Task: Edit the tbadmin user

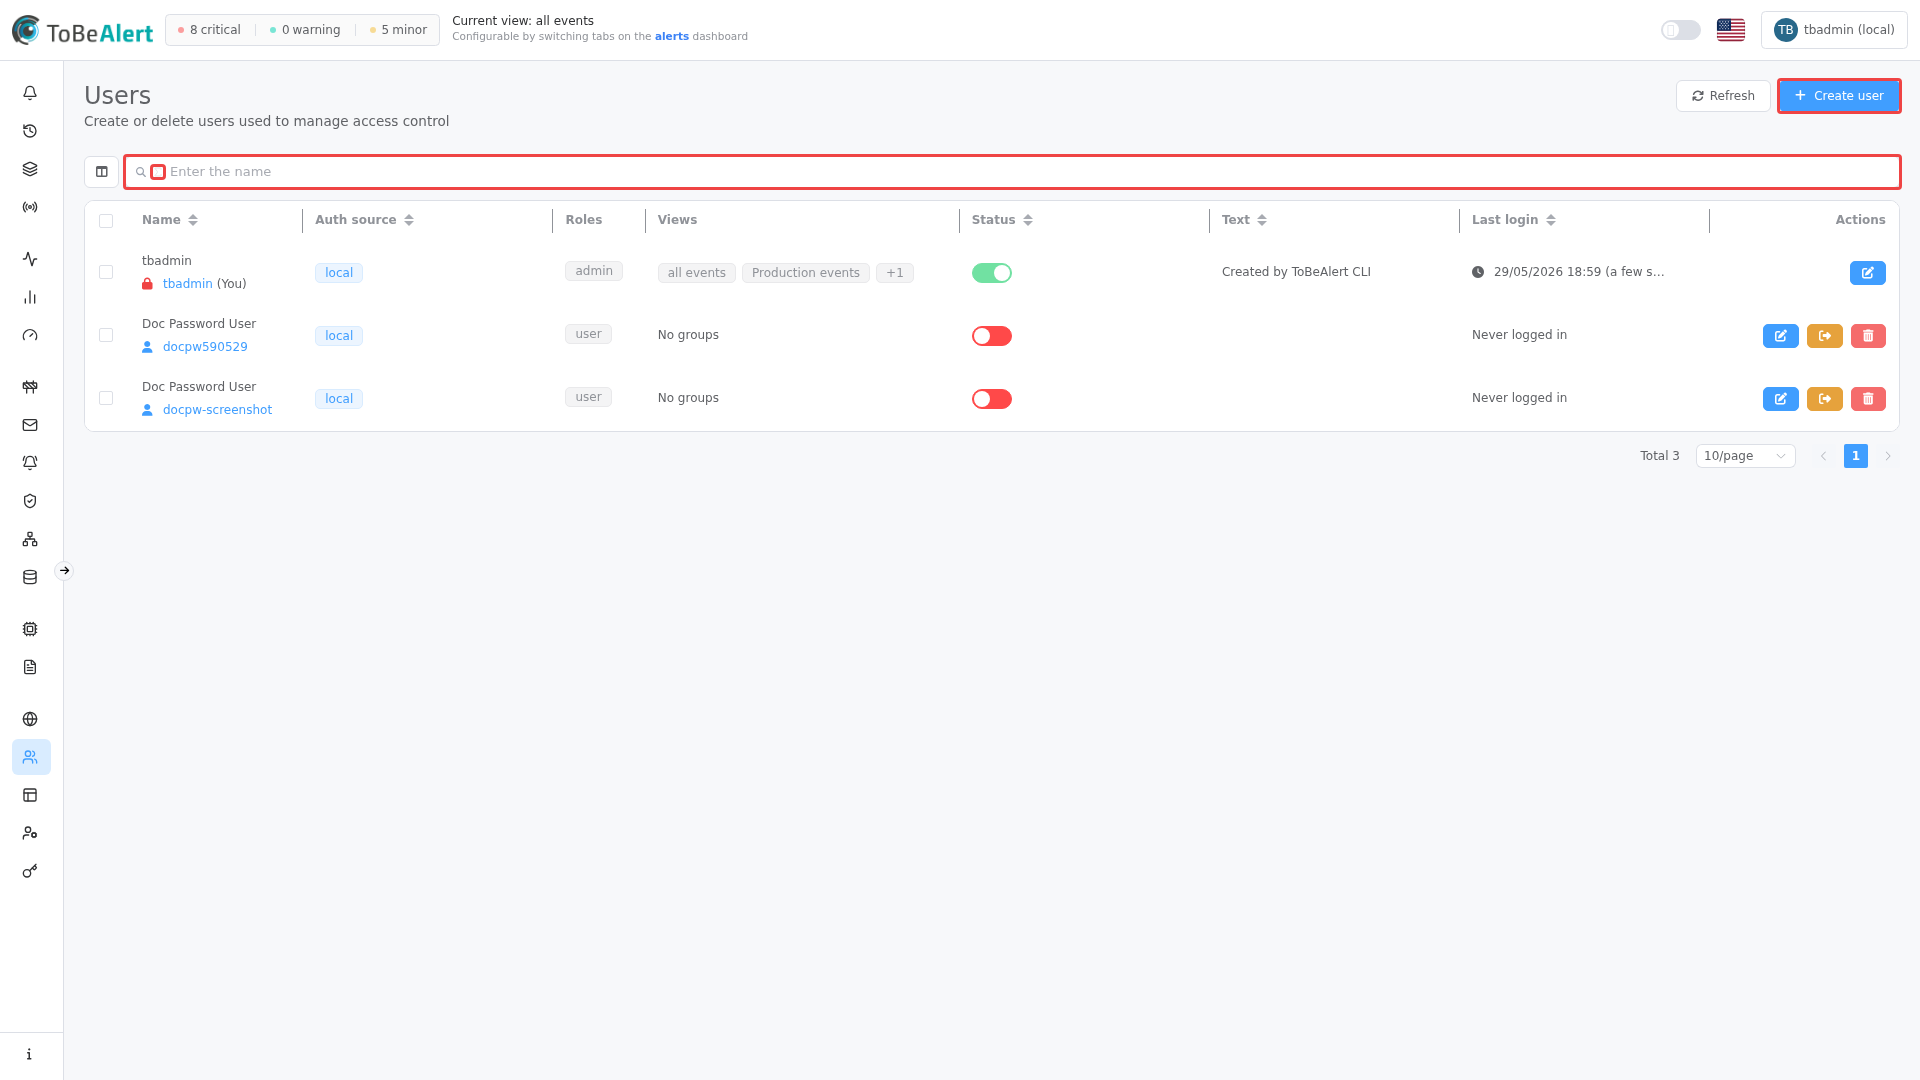Action: pyautogui.click(x=1867, y=273)
